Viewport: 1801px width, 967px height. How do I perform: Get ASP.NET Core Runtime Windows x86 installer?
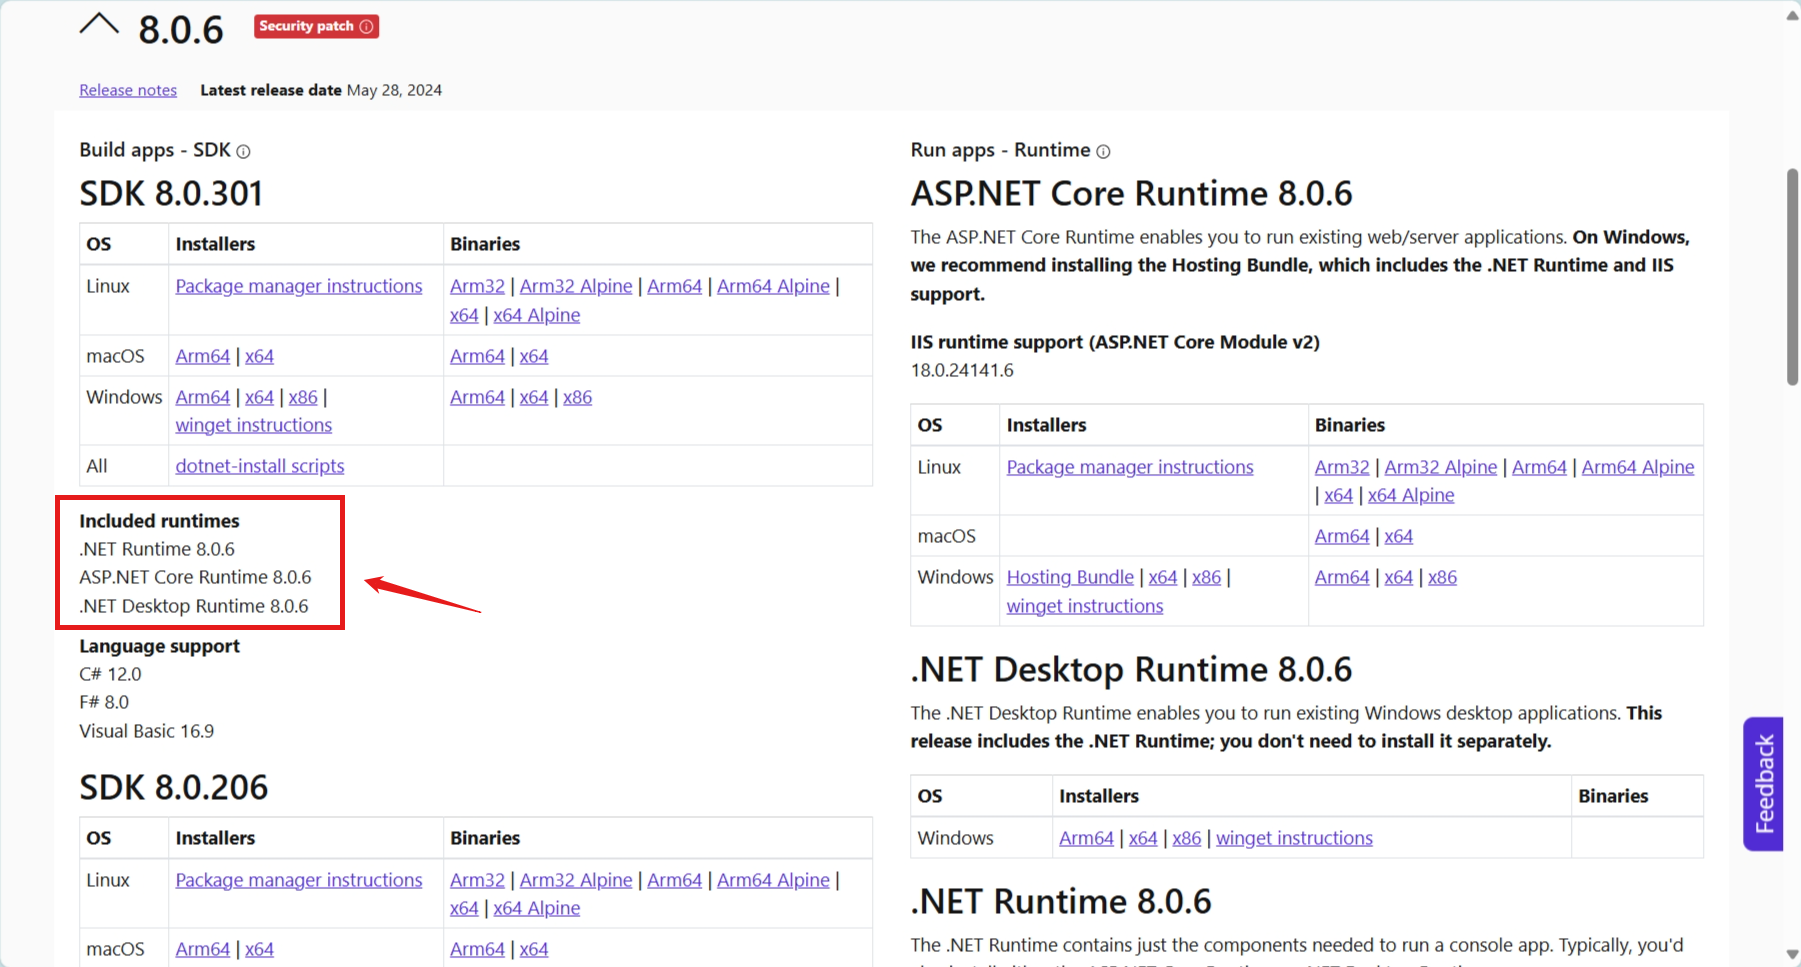pos(1207,577)
